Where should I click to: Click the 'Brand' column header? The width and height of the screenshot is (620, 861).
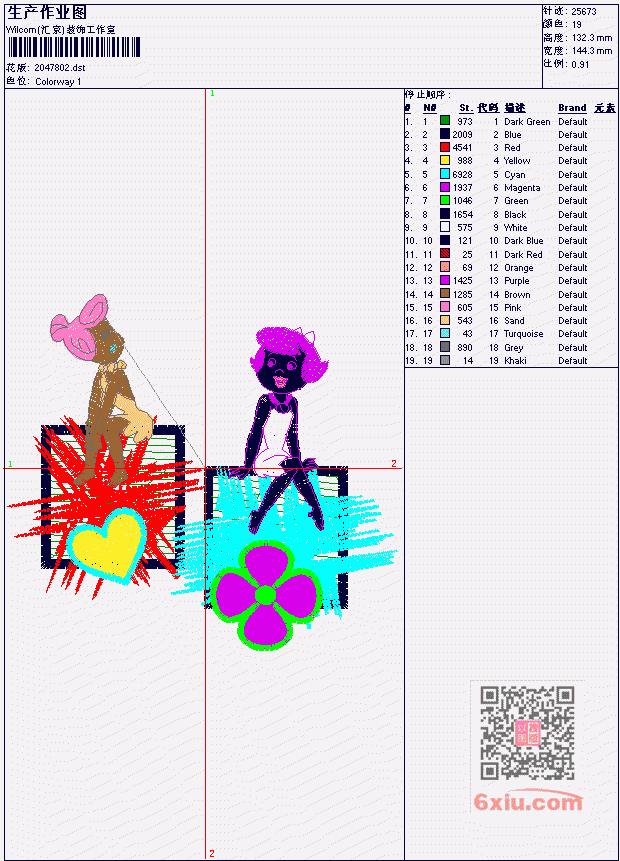pyautogui.click(x=572, y=108)
